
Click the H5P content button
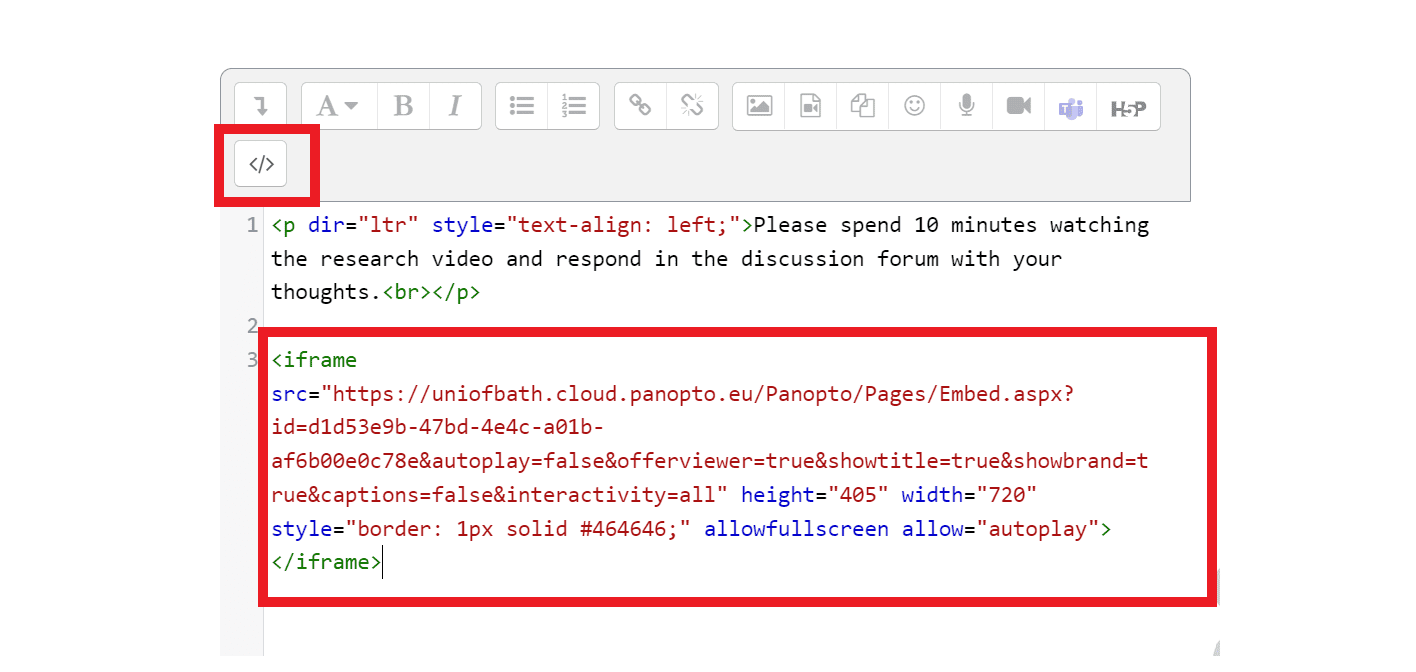point(1128,107)
